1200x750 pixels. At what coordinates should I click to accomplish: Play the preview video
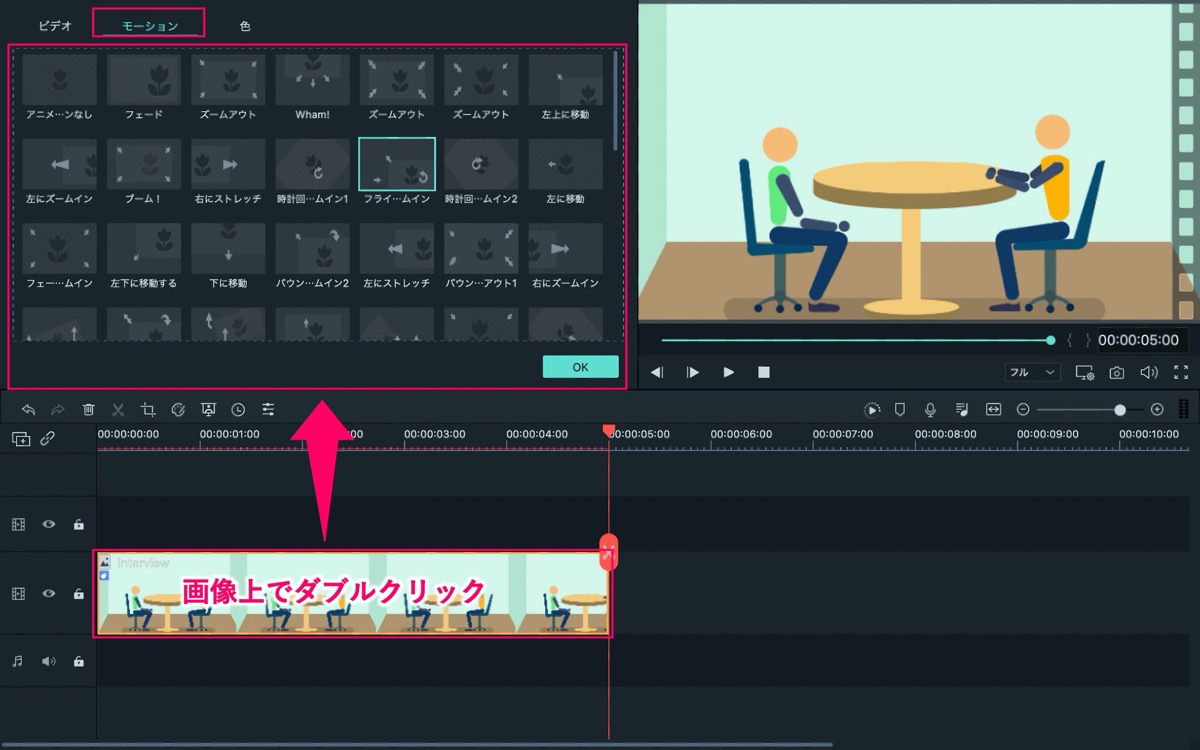click(x=729, y=372)
